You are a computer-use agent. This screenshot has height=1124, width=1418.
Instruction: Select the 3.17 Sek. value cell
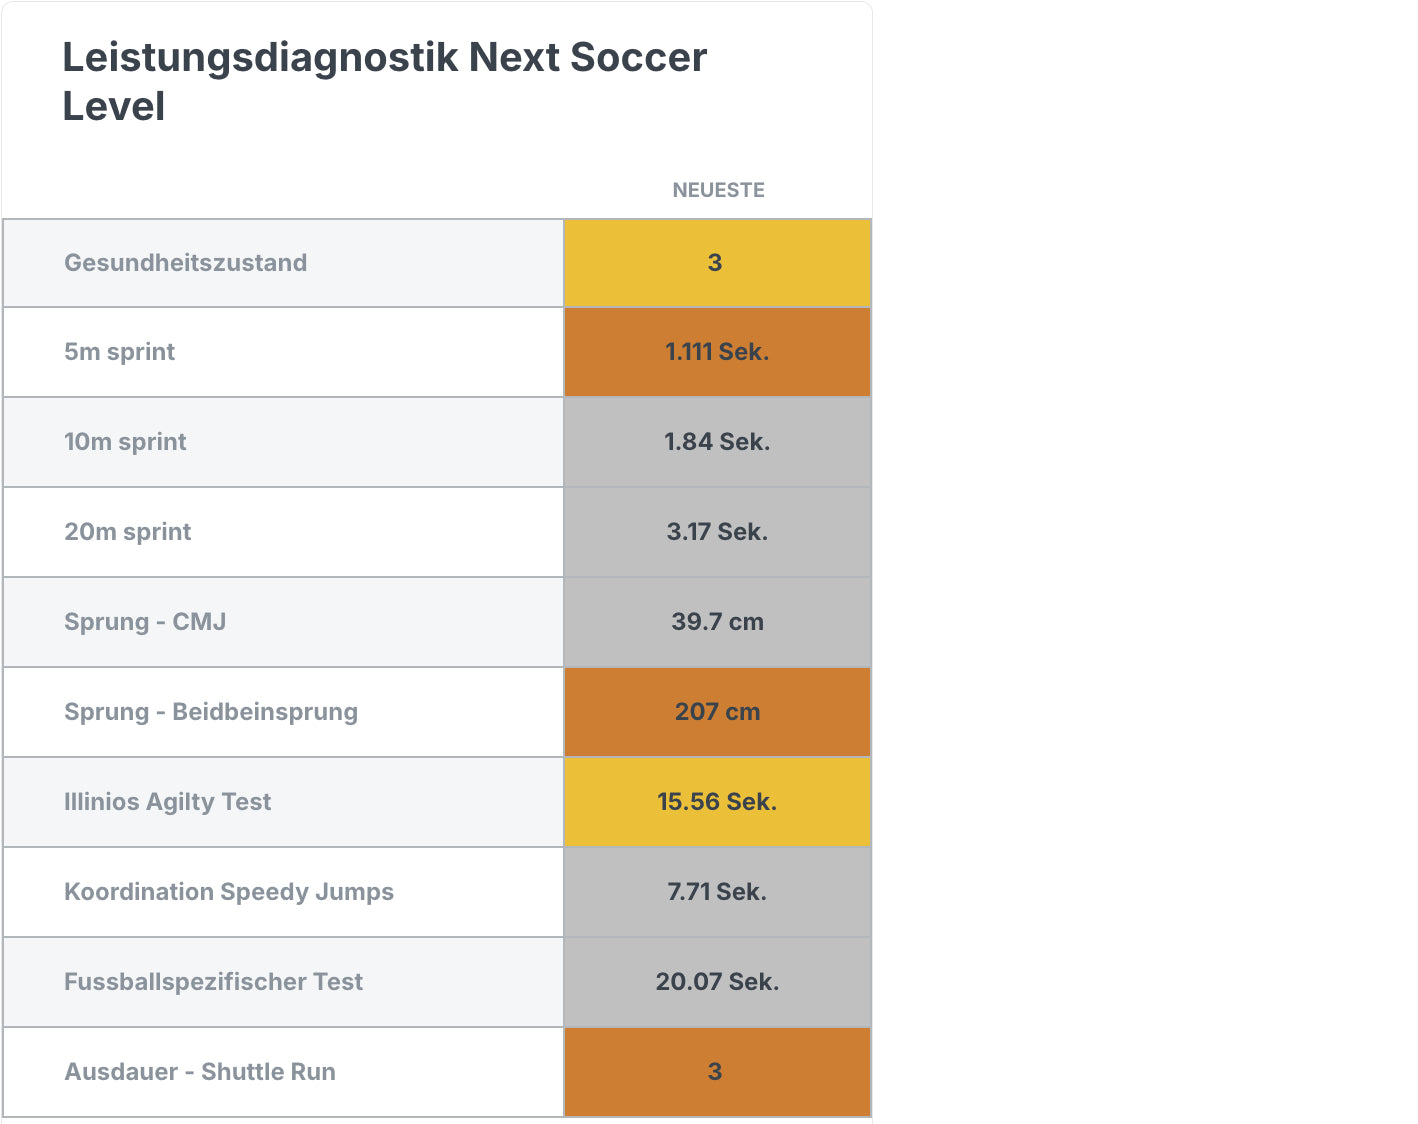point(717,532)
